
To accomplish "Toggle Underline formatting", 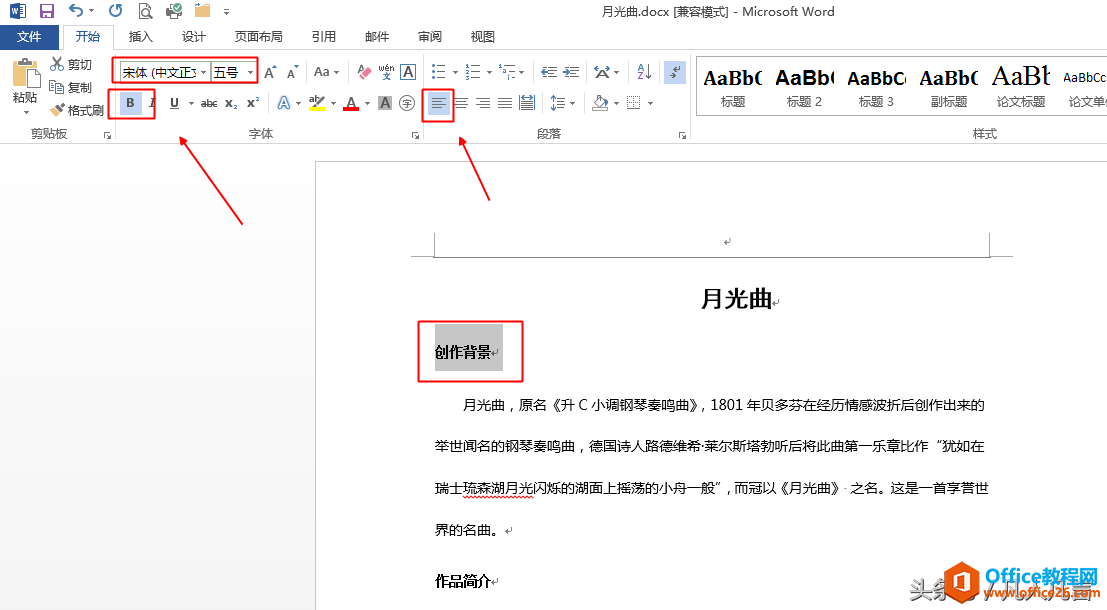I will pos(174,103).
